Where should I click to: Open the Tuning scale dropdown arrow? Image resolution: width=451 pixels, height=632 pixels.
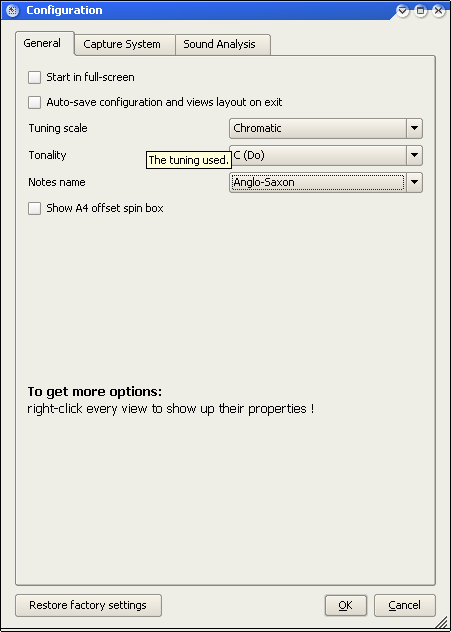pos(414,129)
